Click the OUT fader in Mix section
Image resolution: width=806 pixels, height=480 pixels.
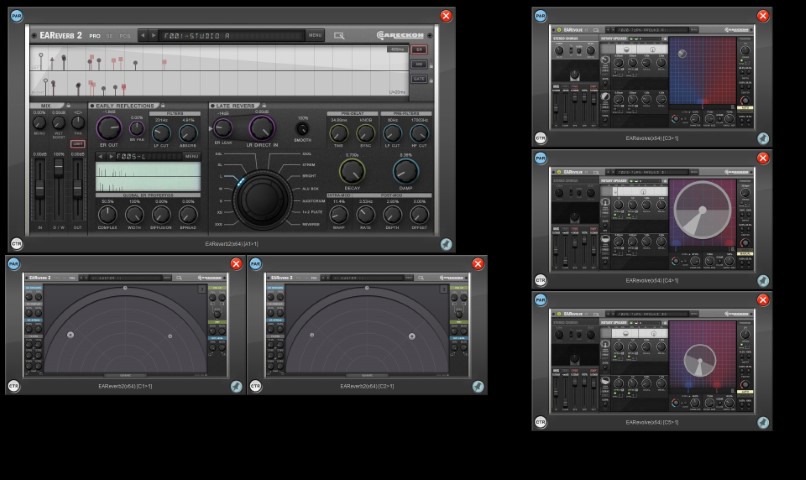point(78,190)
